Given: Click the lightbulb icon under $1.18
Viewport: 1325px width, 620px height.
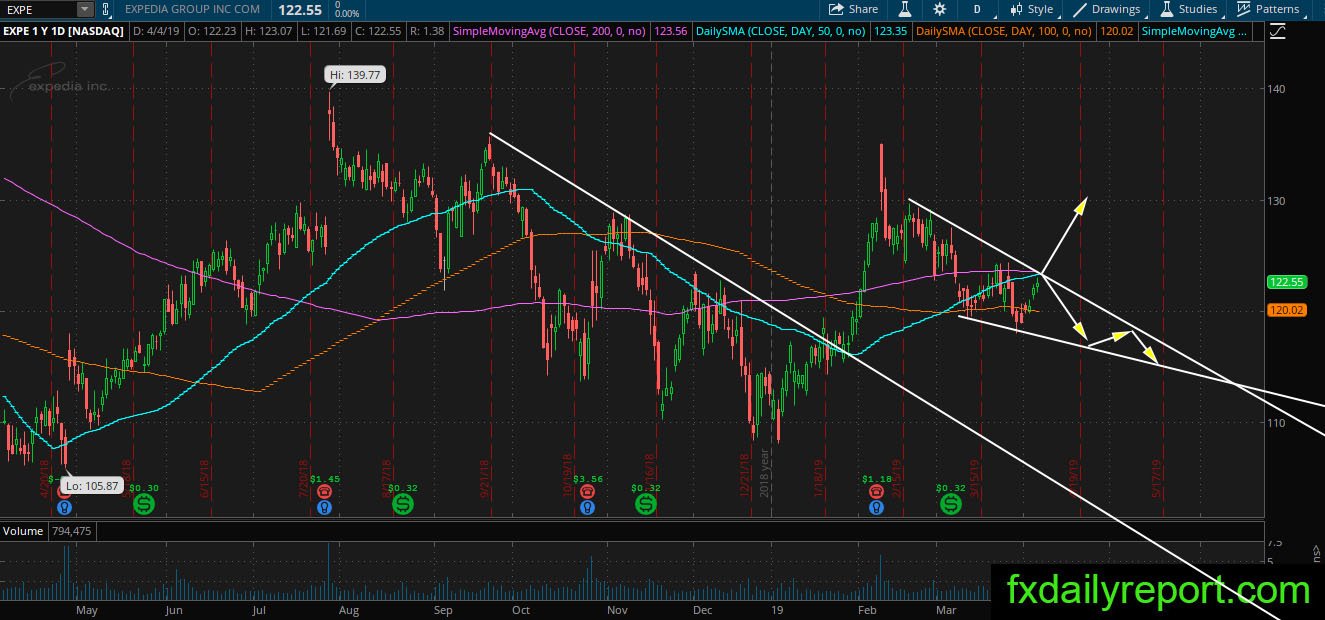Looking at the screenshot, I should (876, 508).
